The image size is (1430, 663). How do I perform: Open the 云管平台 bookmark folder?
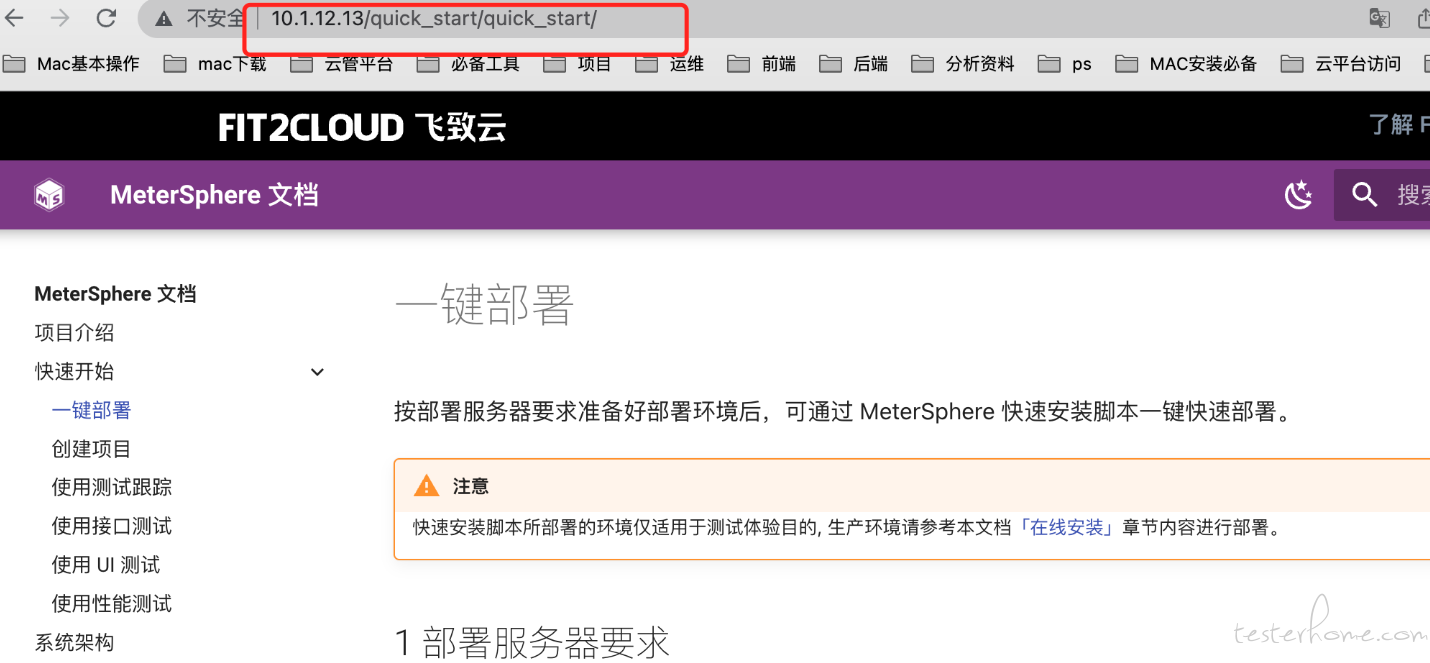342,64
